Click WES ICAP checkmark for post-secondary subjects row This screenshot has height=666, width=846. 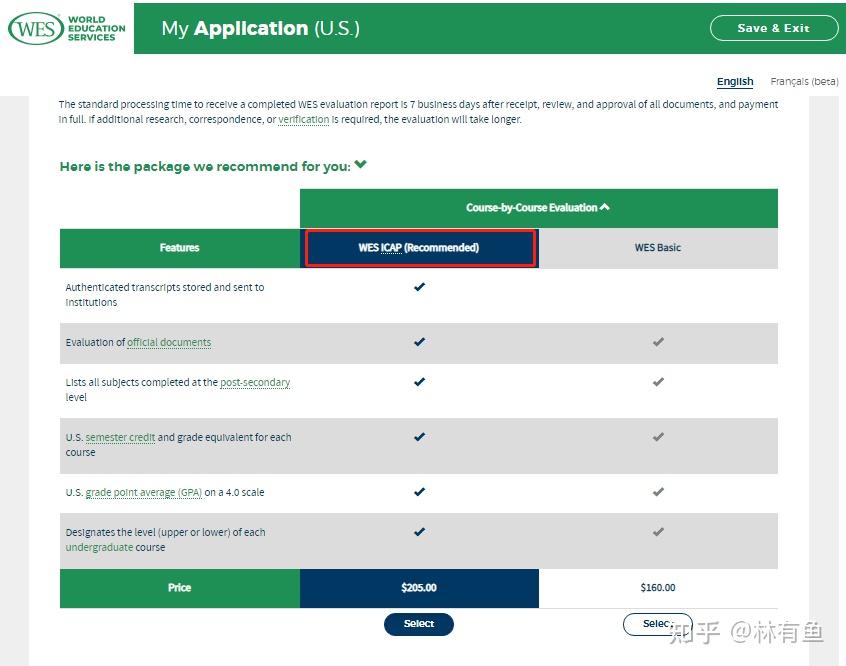419,382
